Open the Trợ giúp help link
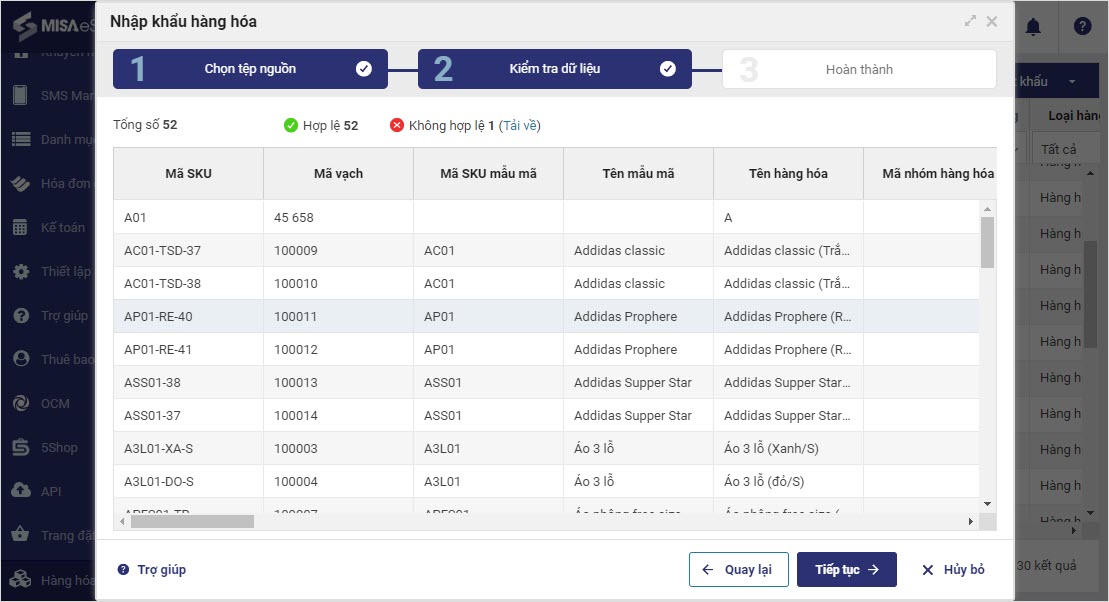This screenshot has height=602, width=1109. (152, 570)
